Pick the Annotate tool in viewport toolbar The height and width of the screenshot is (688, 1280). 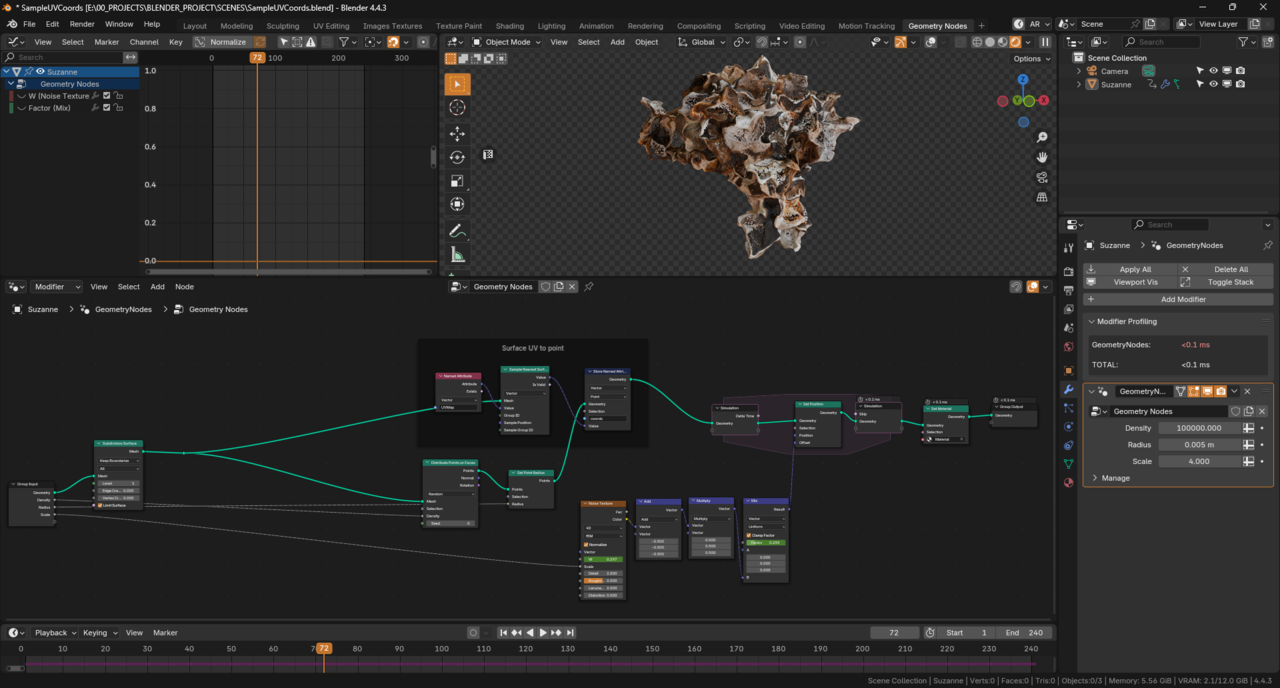coord(457,231)
